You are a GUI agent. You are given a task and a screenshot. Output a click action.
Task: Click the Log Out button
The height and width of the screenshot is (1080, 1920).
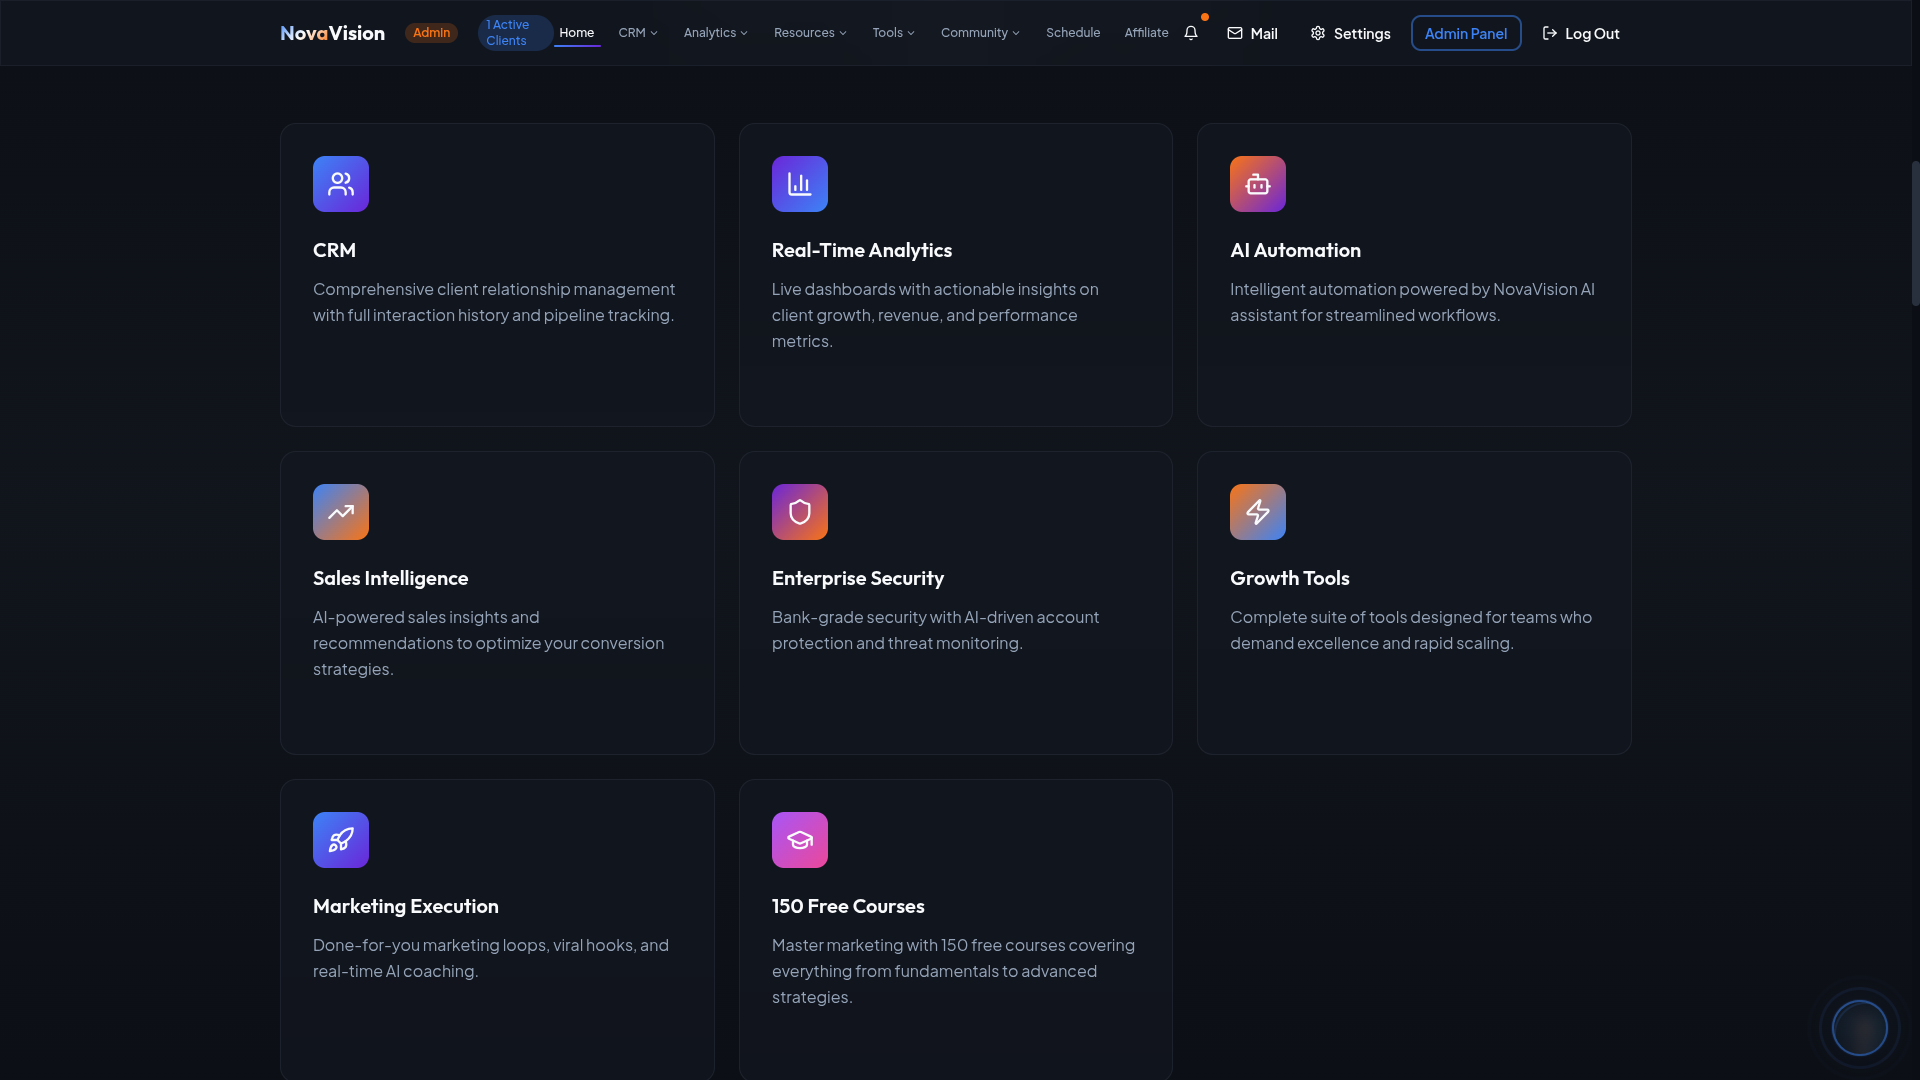point(1581,33)
